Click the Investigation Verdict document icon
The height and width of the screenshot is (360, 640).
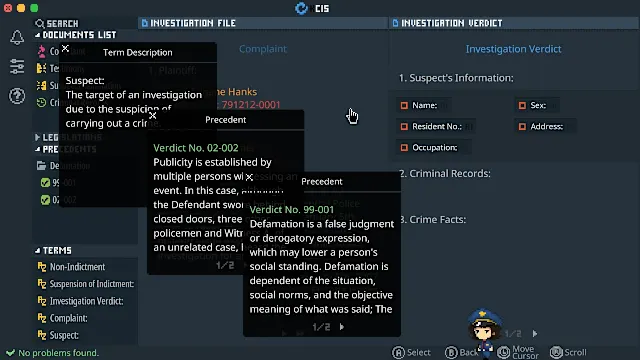click(x=395, y=23)
